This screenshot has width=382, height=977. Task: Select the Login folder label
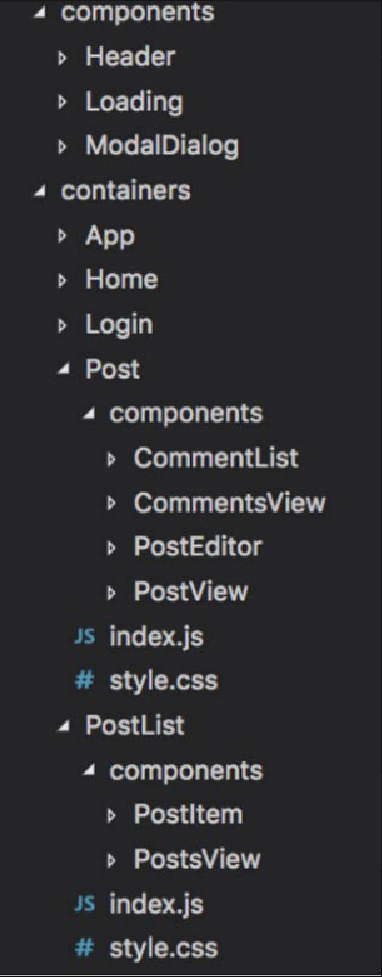(118, 325)
